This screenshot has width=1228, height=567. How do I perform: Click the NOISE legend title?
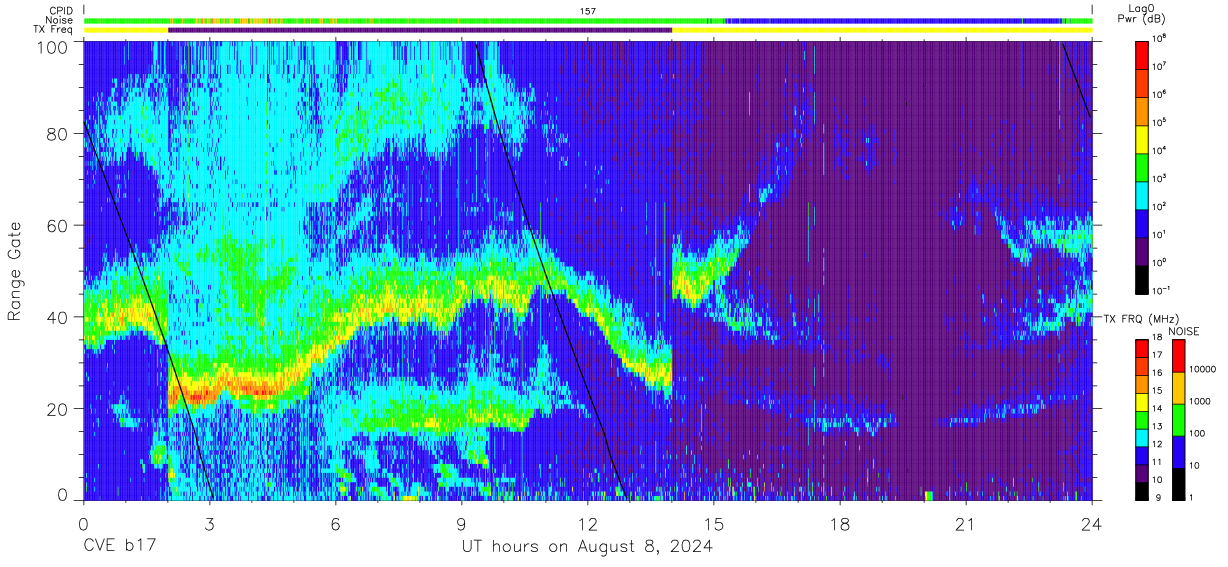pyautogui.click(x=1183, y=330)
